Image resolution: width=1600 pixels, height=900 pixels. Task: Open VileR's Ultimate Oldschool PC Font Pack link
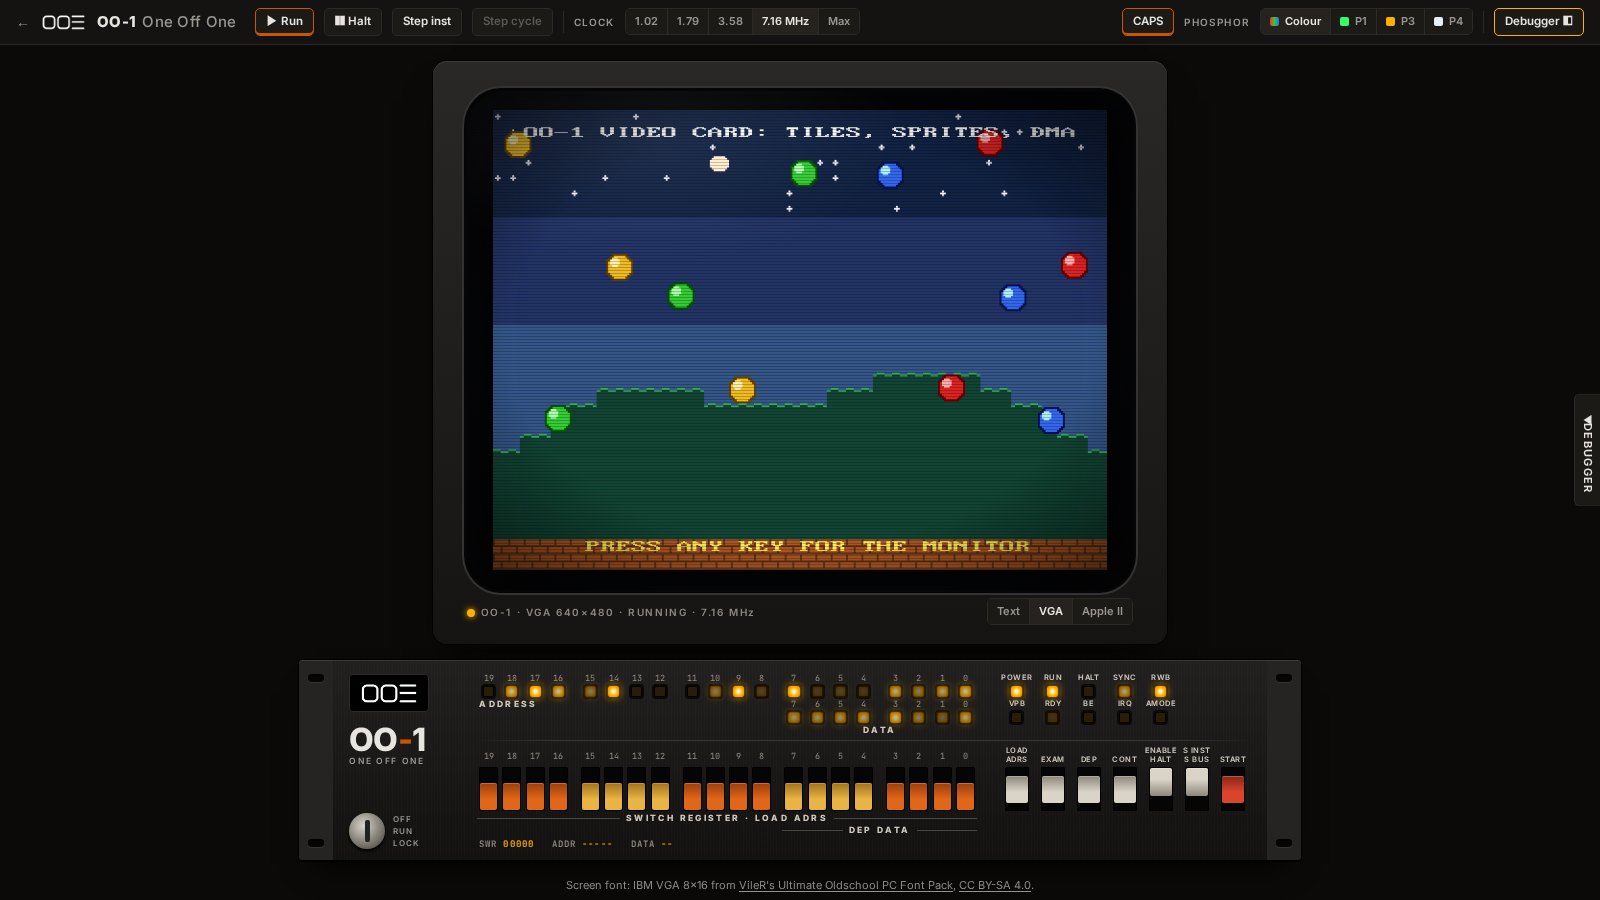pos(846,885)
